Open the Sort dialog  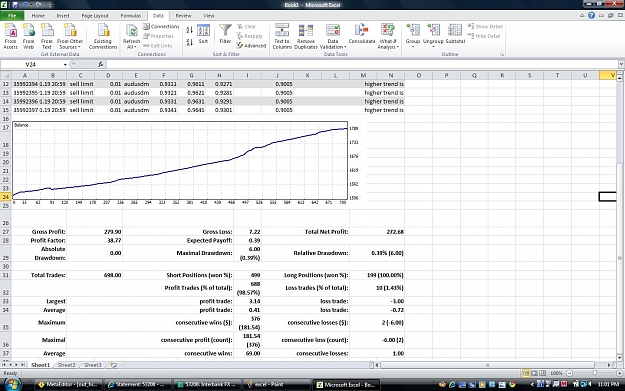point(203,34)
